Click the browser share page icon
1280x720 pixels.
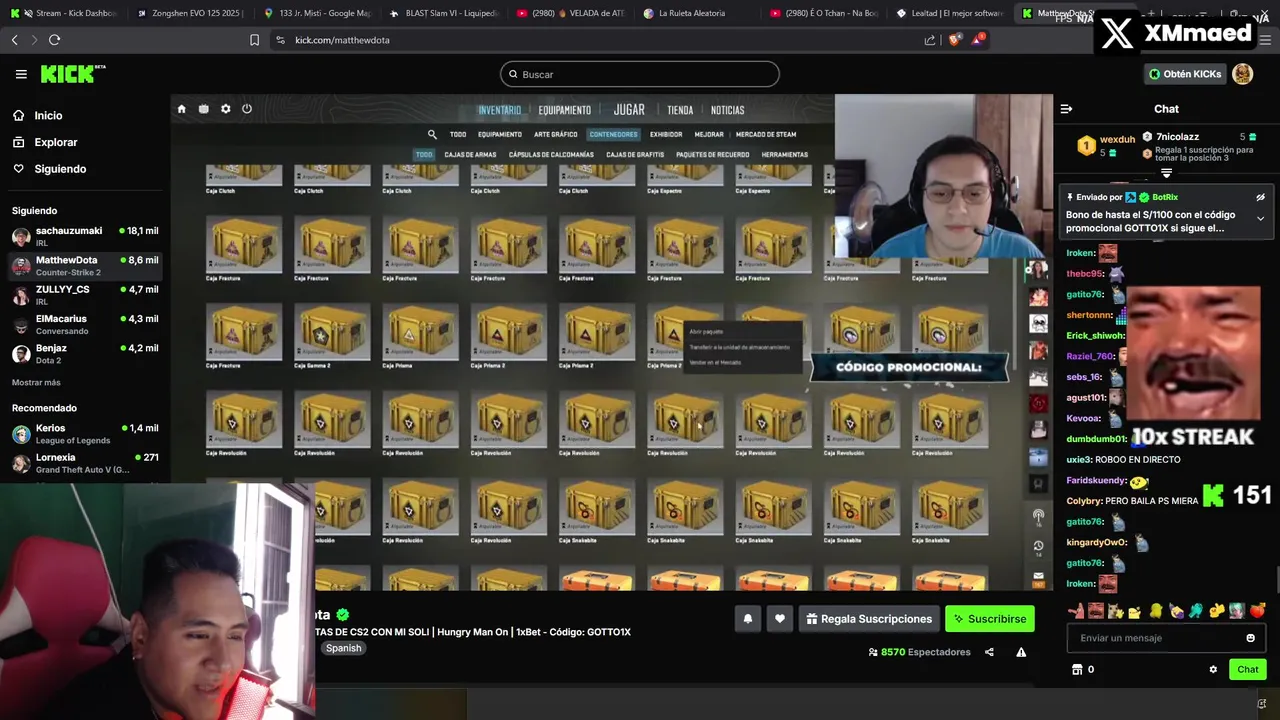[930, 40]
